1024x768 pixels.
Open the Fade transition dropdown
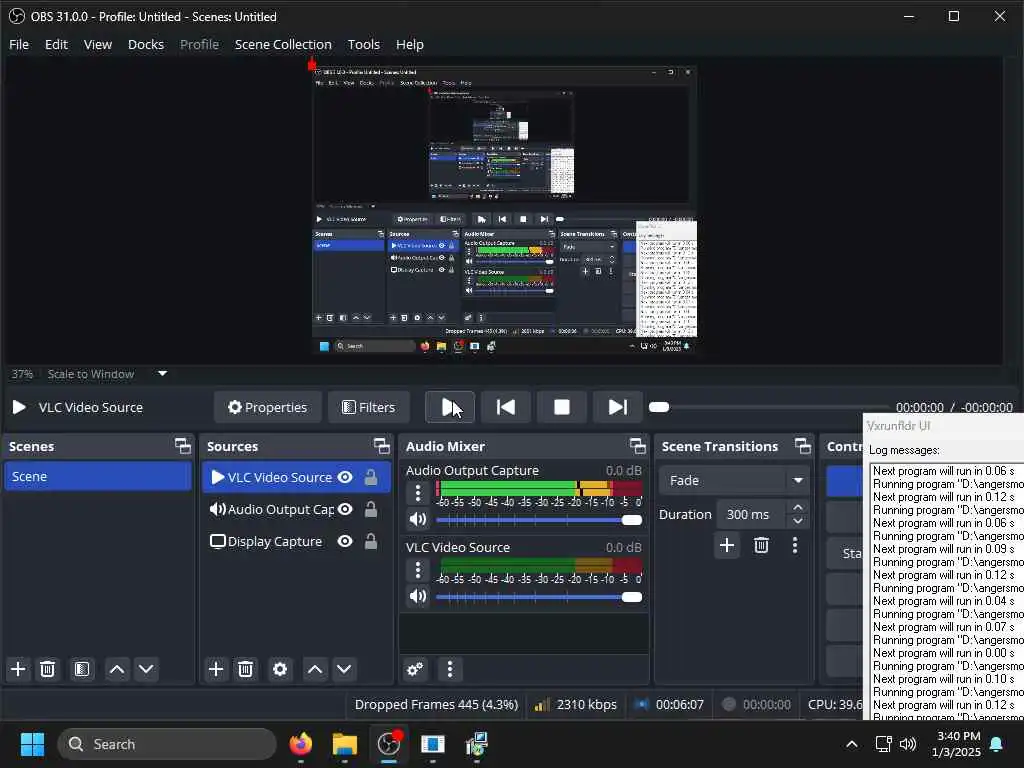coord(734,480)
